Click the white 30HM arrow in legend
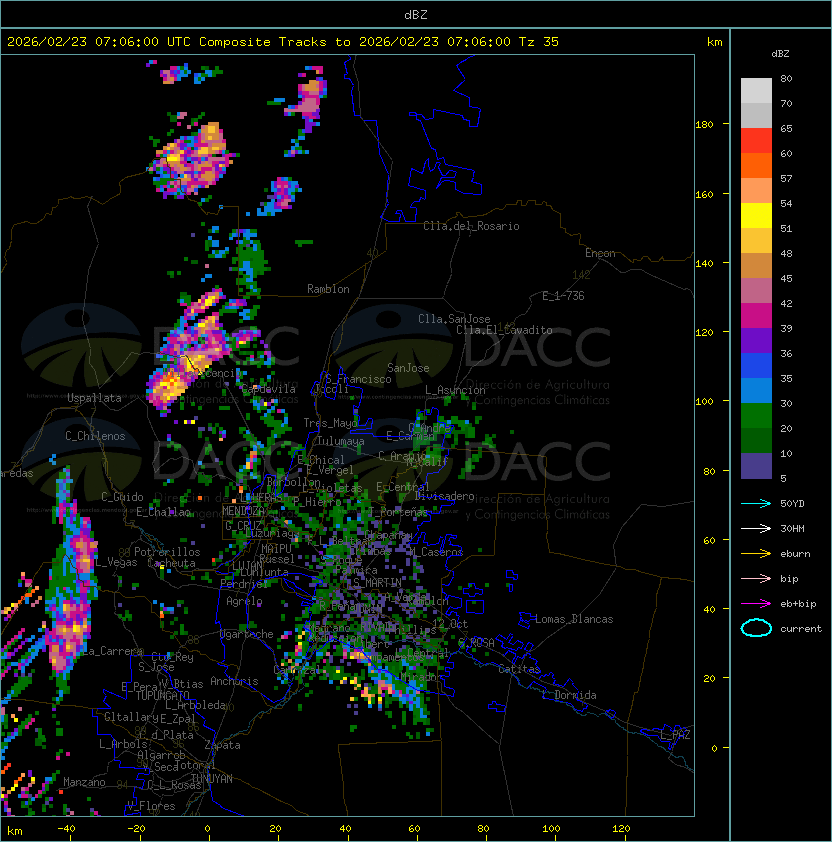This screenshot has height=842, width=832. [x=756, y=528]
